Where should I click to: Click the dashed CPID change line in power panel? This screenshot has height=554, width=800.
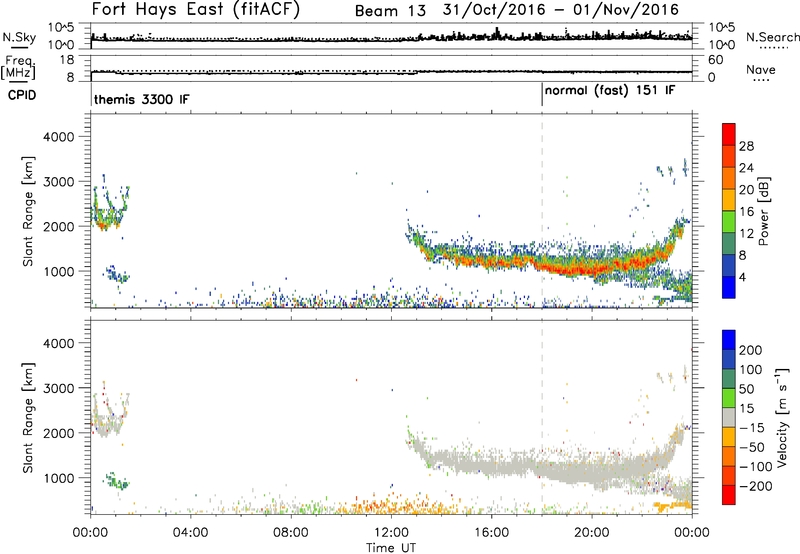click(x=542, y=210)
